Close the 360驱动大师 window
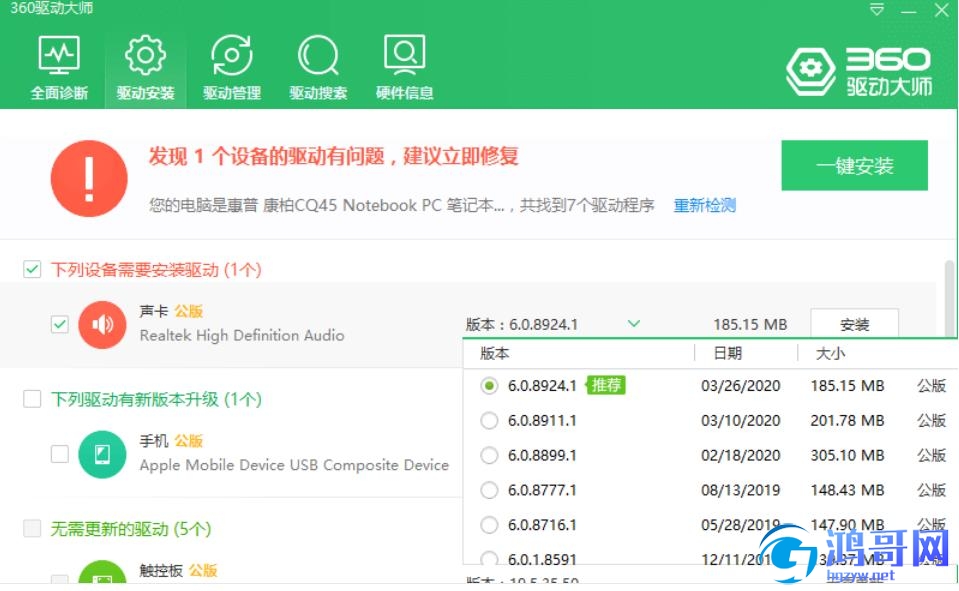Viewport: 959px width, 591px height. coord(942,10)
